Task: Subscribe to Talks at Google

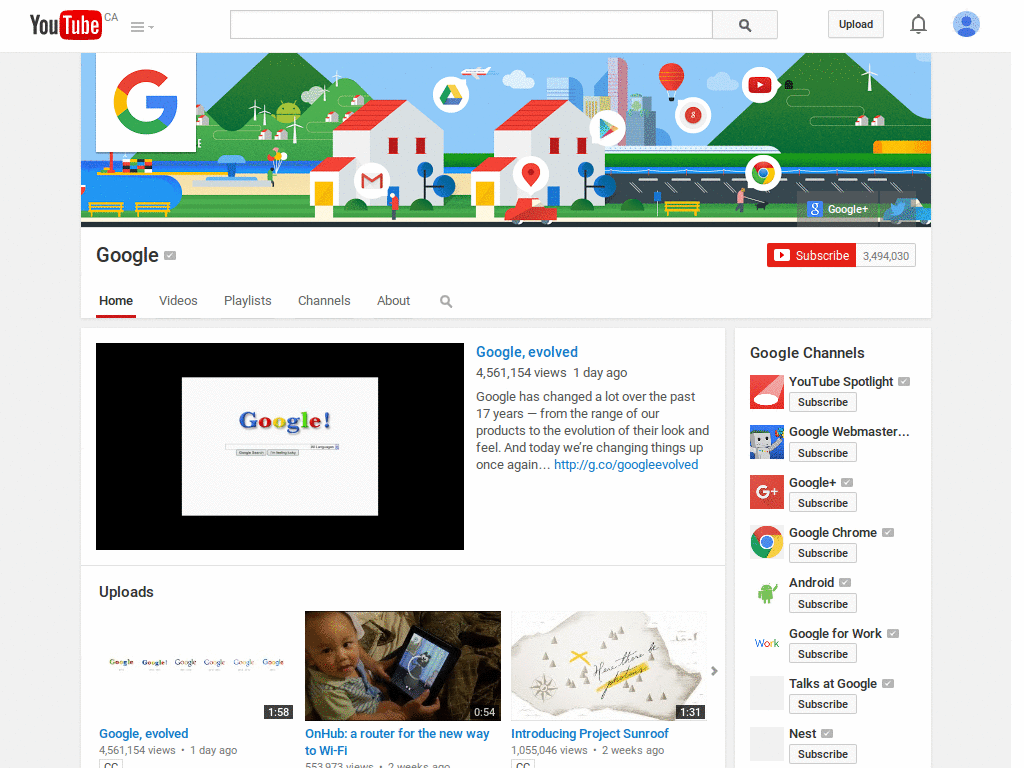Action: pyautogui.click(x=822, y=704)
